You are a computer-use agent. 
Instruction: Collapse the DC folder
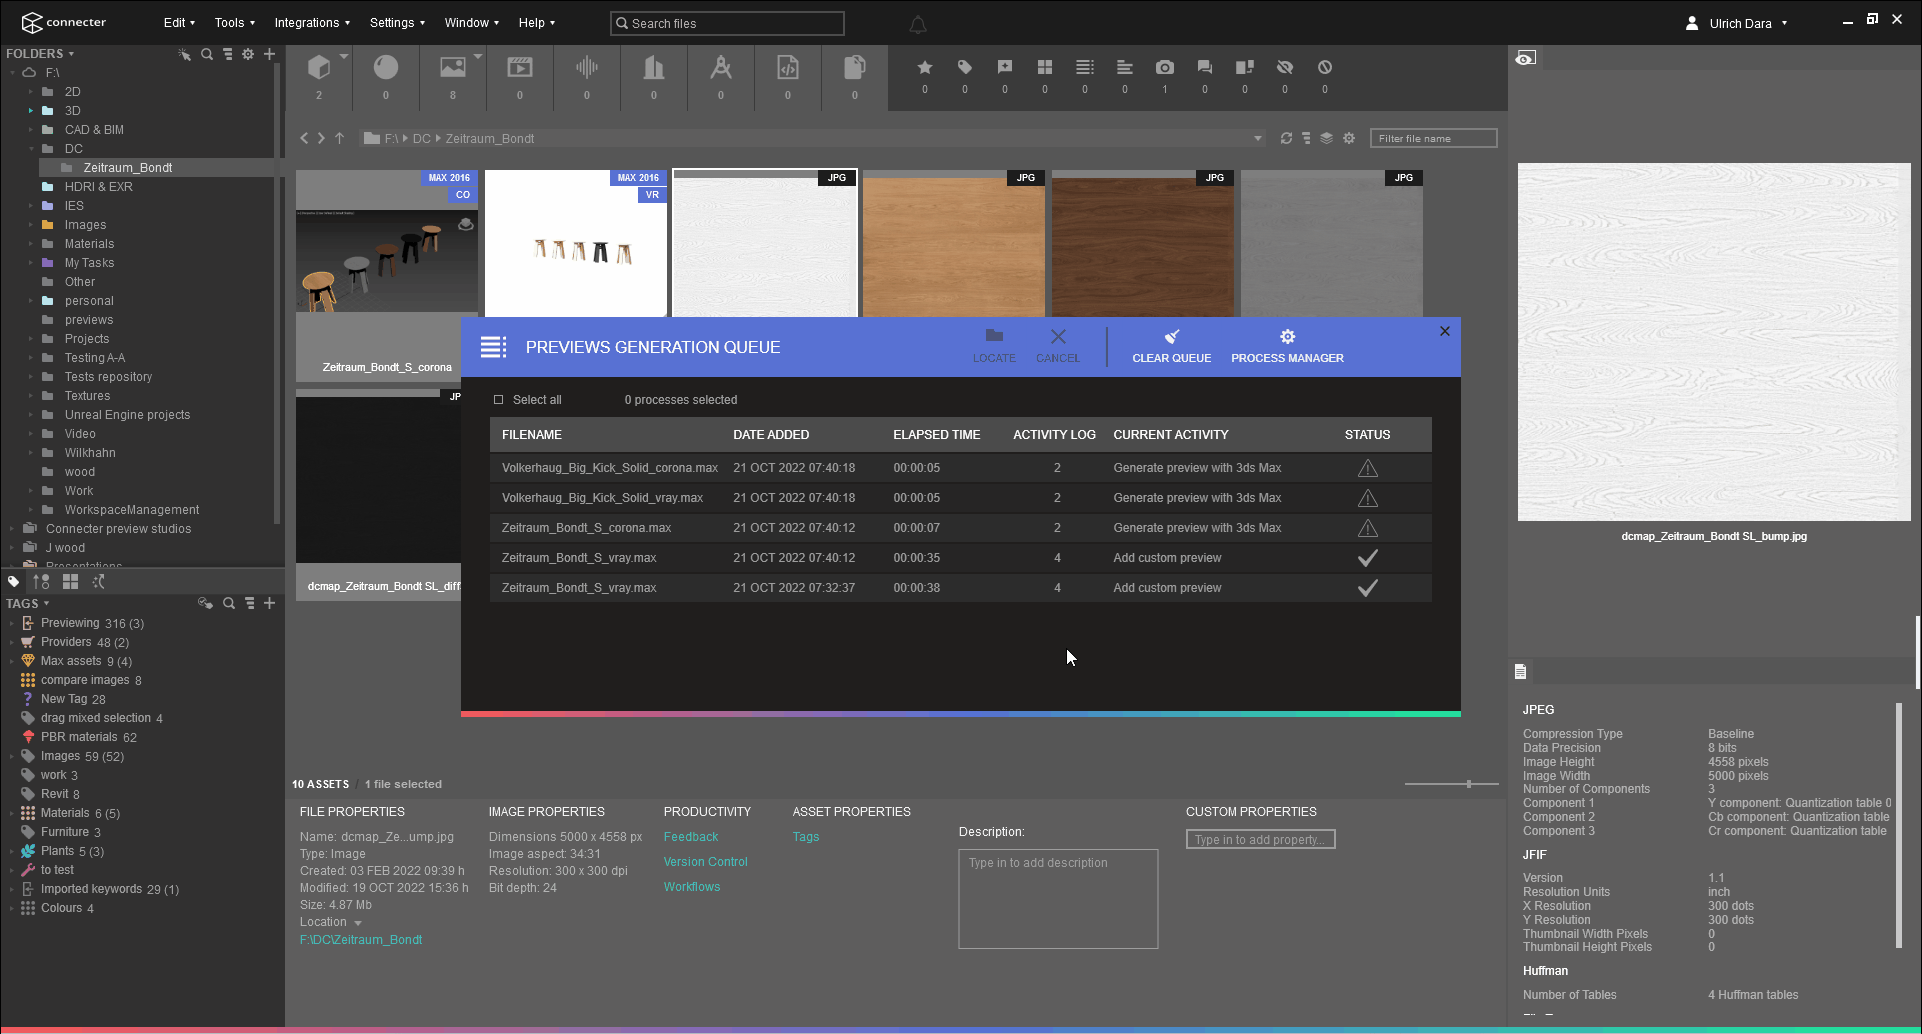(x=31, y=149)
